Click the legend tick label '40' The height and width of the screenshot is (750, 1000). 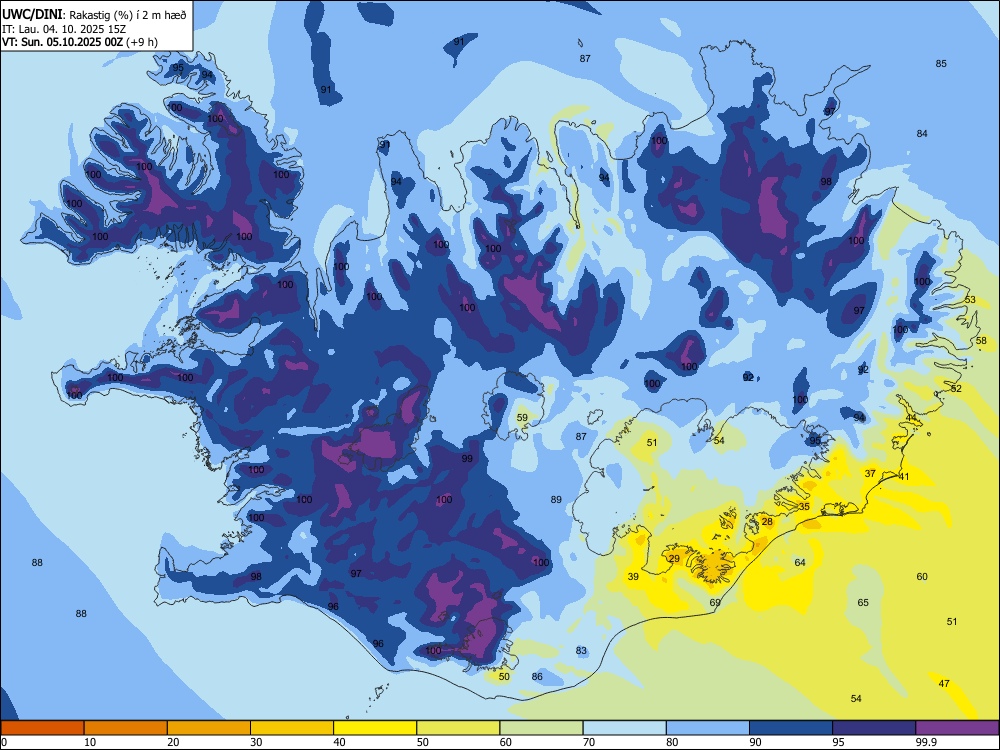[339, 742]
